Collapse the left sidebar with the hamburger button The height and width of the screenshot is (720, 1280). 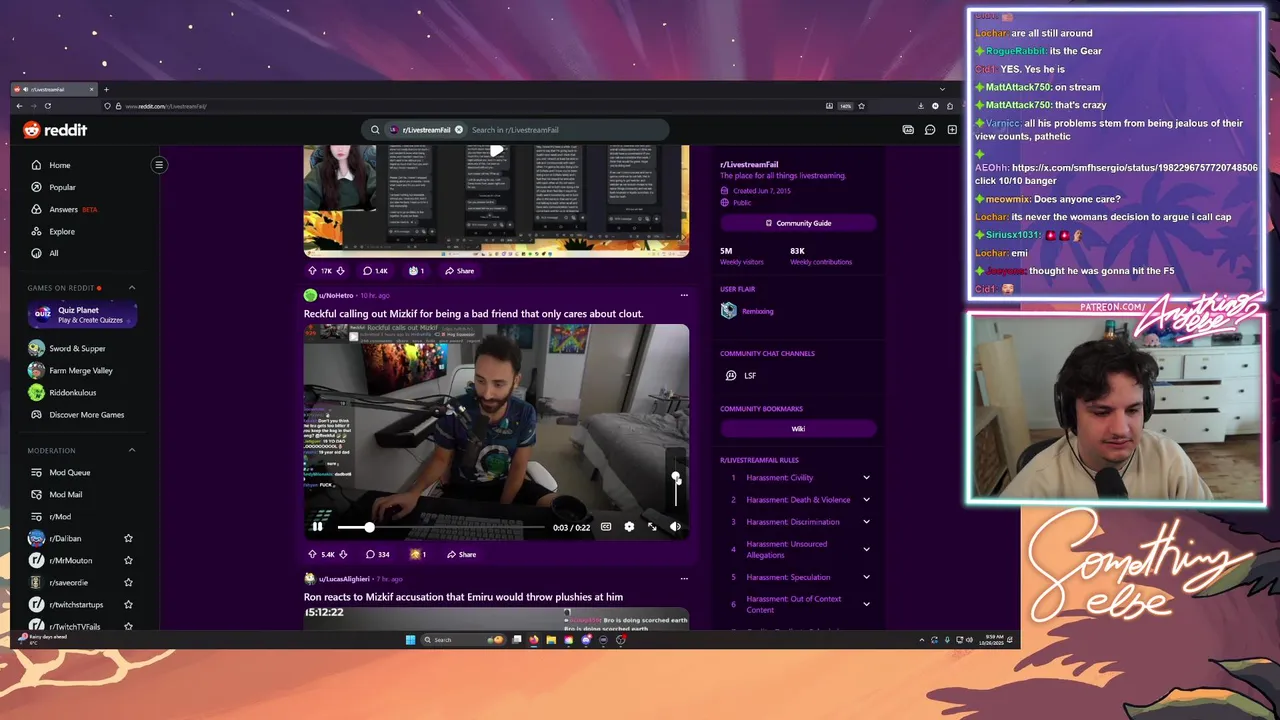[x=158, y=165]
